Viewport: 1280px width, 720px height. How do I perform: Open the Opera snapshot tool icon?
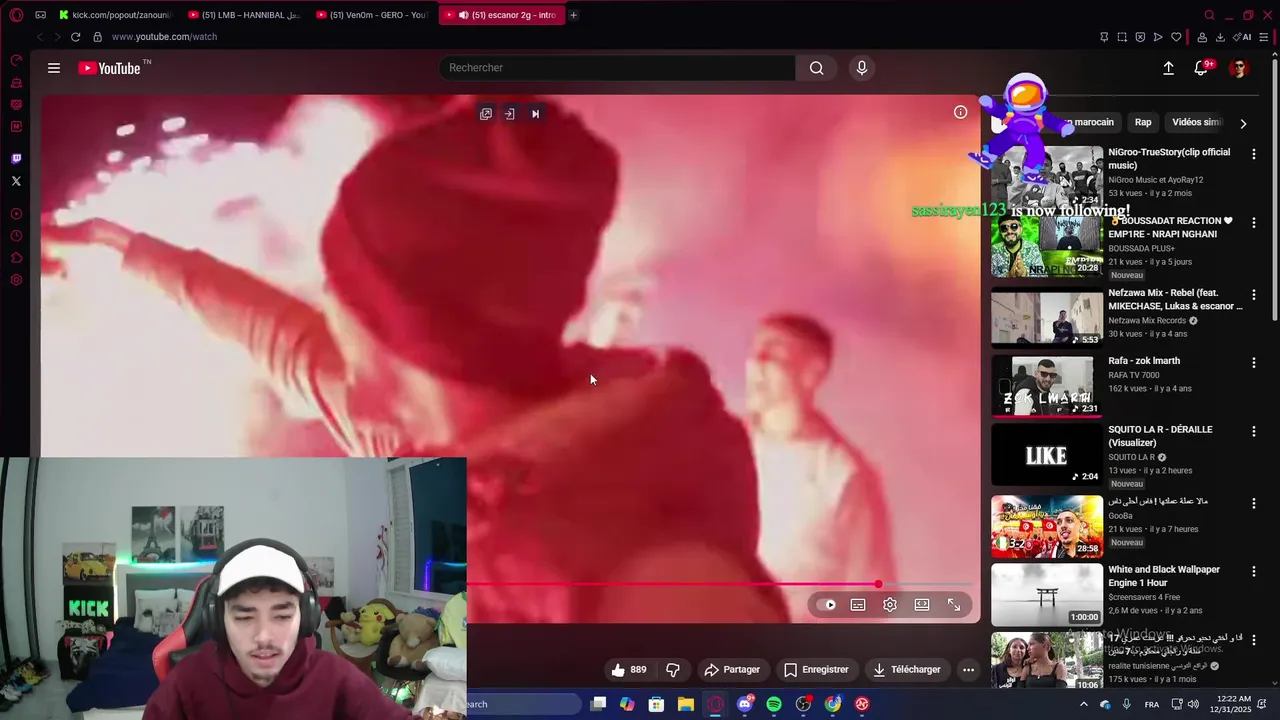(x=1122, y=37)
